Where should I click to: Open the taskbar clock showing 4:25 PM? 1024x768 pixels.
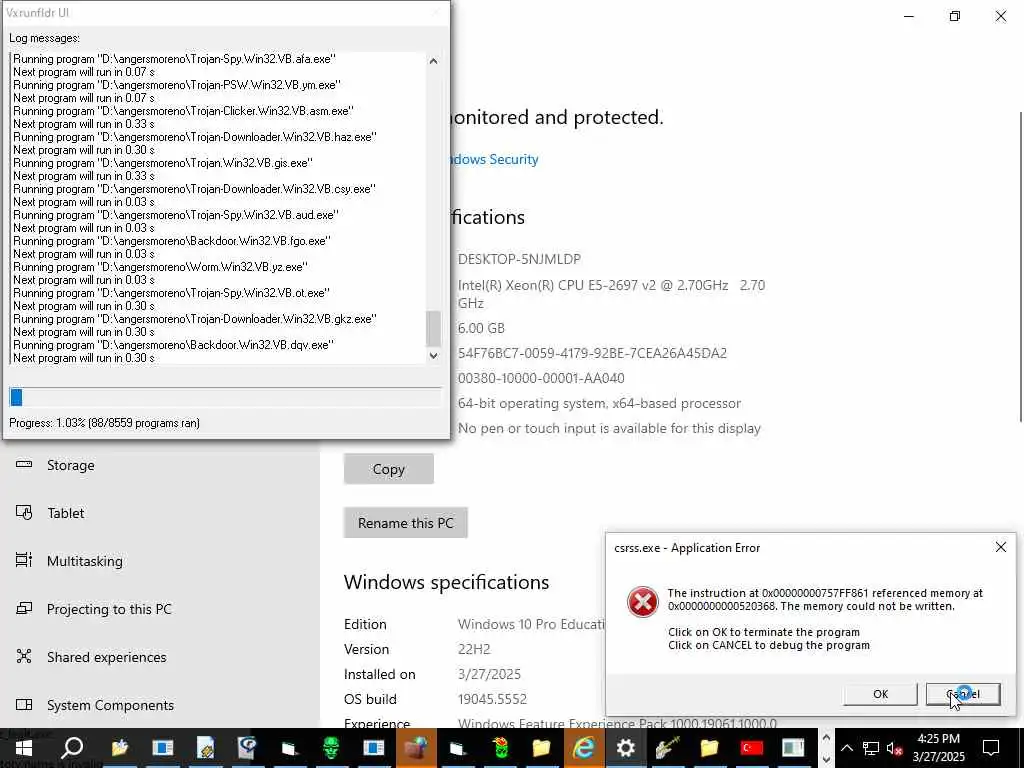pyautogui.click(x=938, y=748)
